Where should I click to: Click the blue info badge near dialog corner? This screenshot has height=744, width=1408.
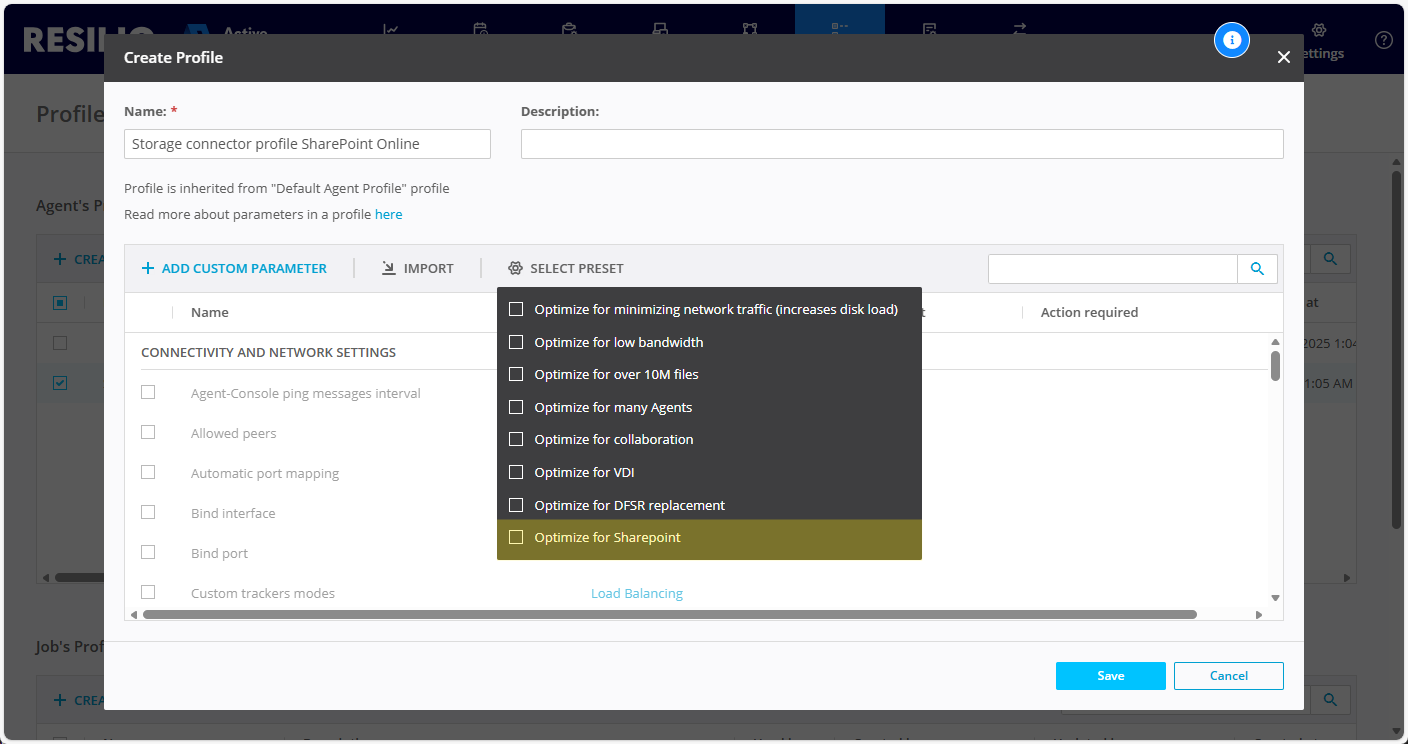click(x=1232, y=40)
